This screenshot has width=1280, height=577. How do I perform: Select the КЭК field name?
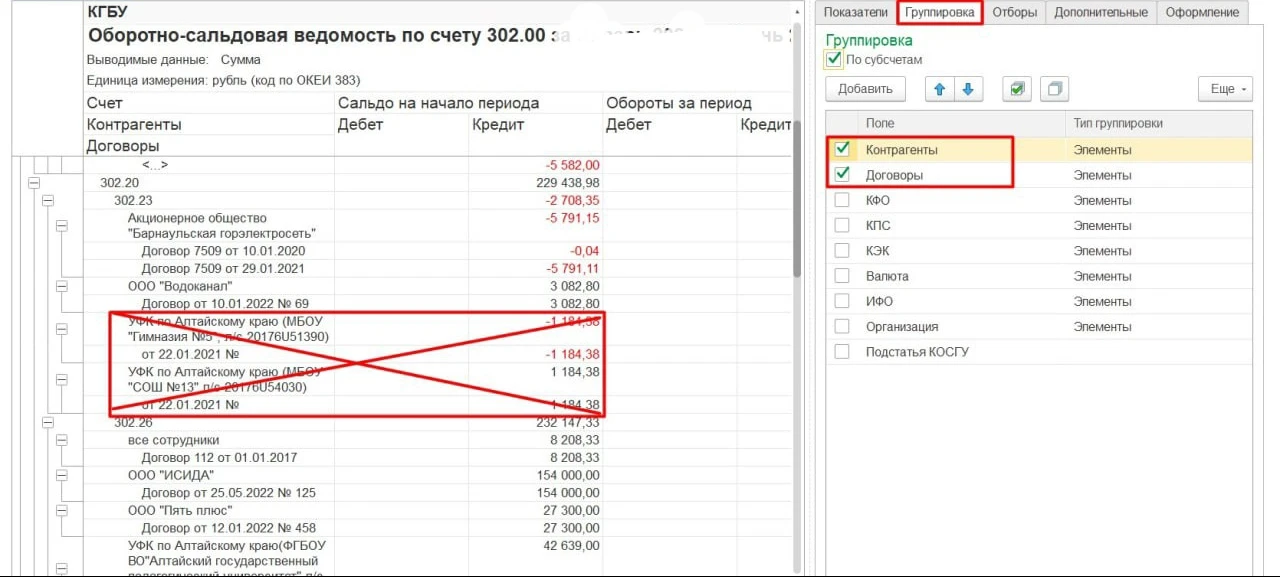877,251
